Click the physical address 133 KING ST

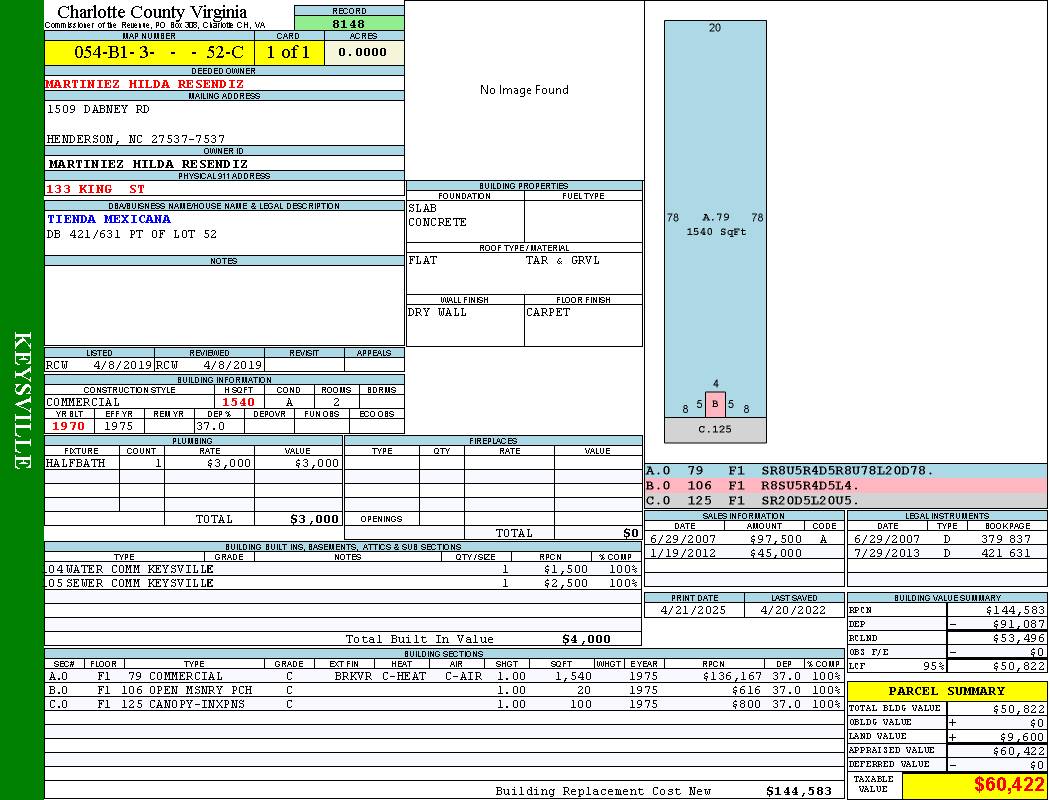[96, 189]
